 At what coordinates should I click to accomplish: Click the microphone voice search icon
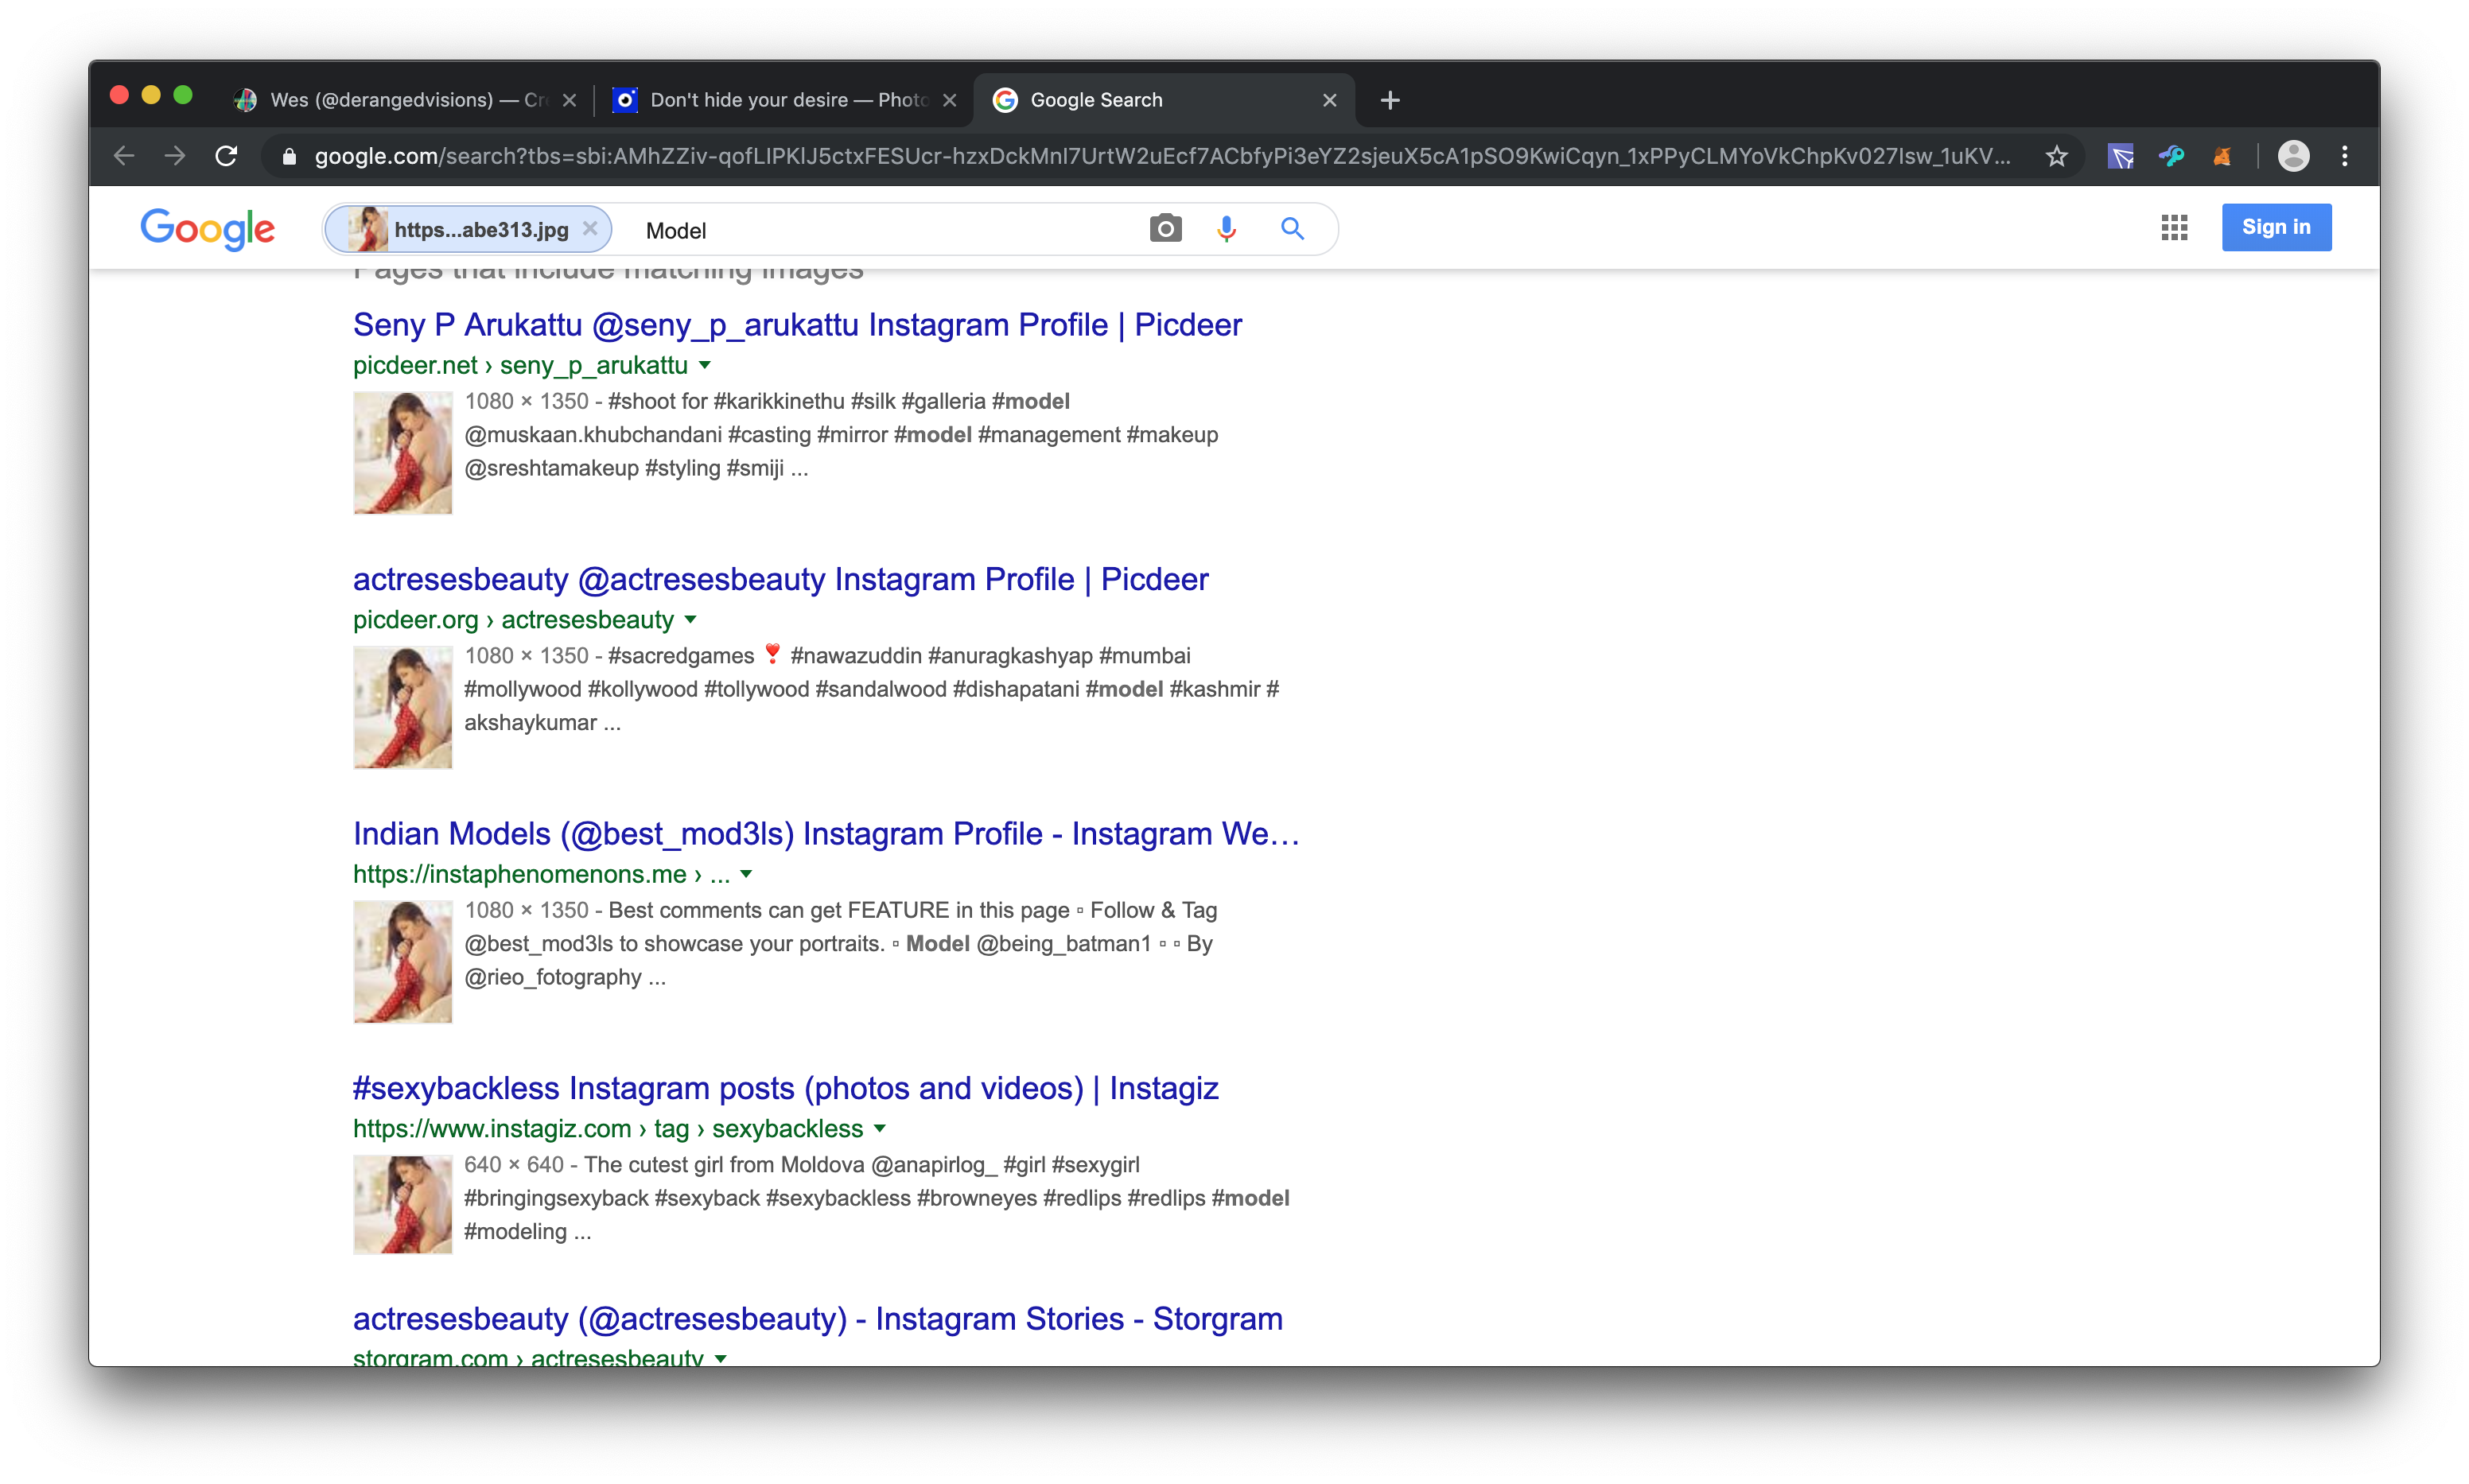coord(1226,229)
